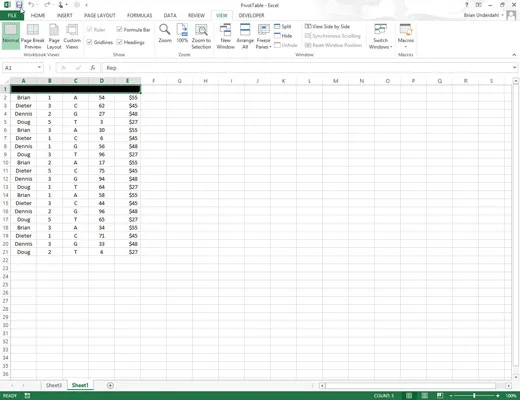Open the Zoom magnifier dialog

click(x=165, y=33)
